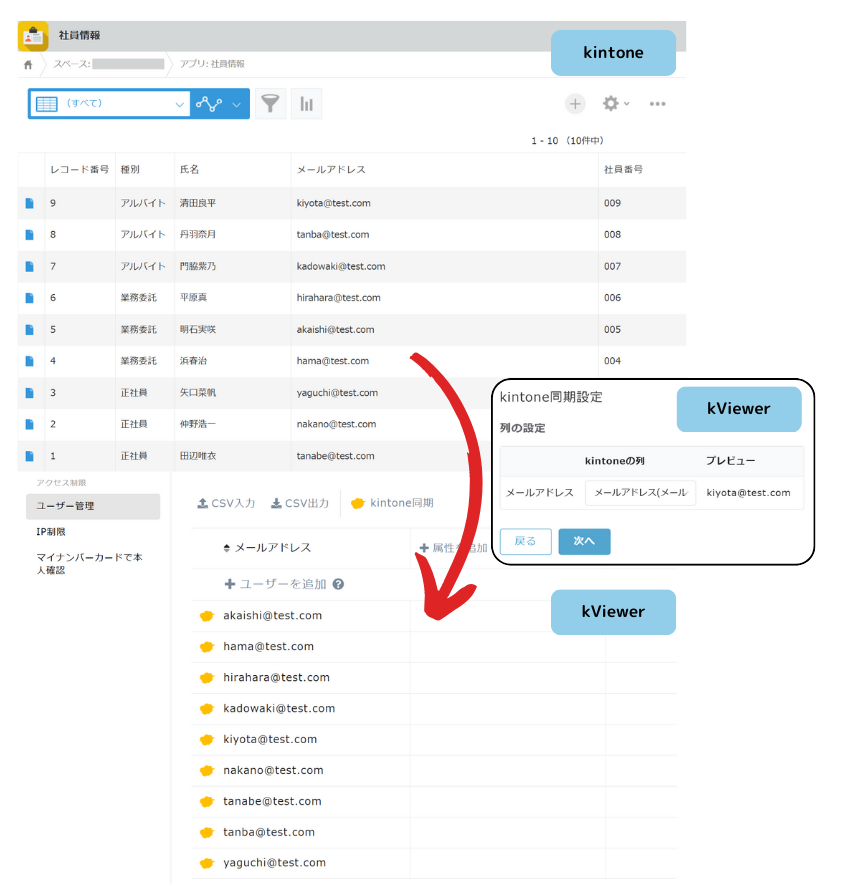The image size is (850, 893).
Task: Open the filter funnel icon
Action: 270,104
